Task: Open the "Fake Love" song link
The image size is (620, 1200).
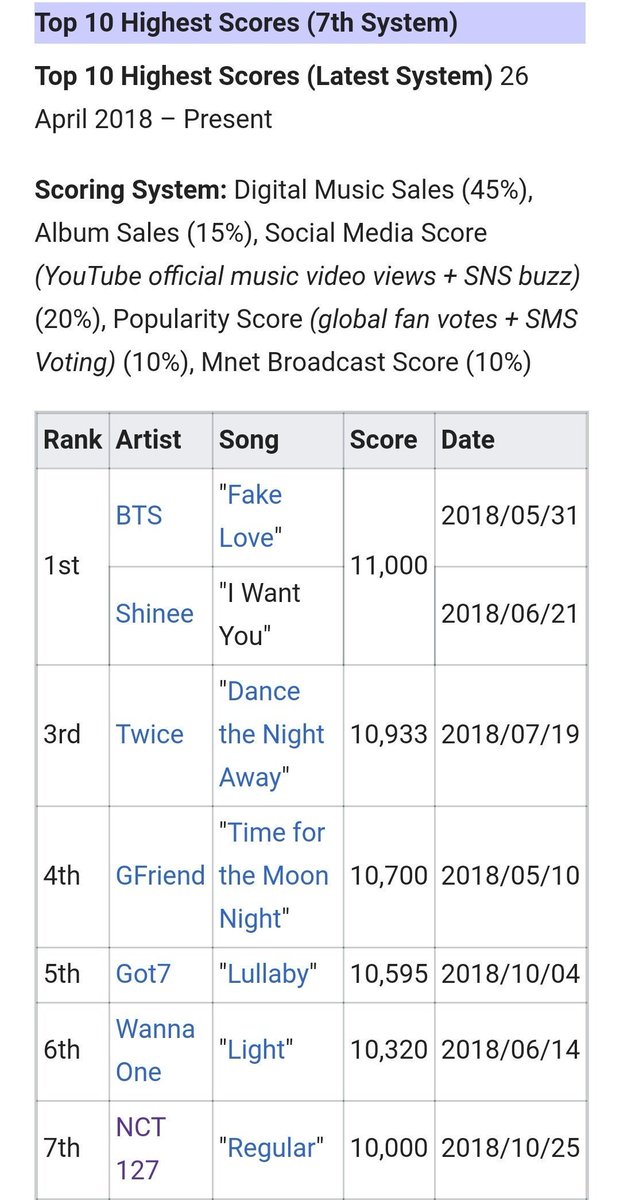Action: (251, 516)
